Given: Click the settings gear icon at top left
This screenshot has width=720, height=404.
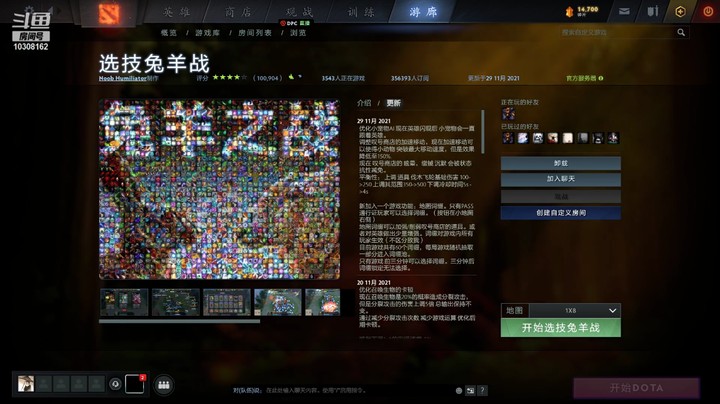Looking at the screenshot, I should (x=29, y=10).
